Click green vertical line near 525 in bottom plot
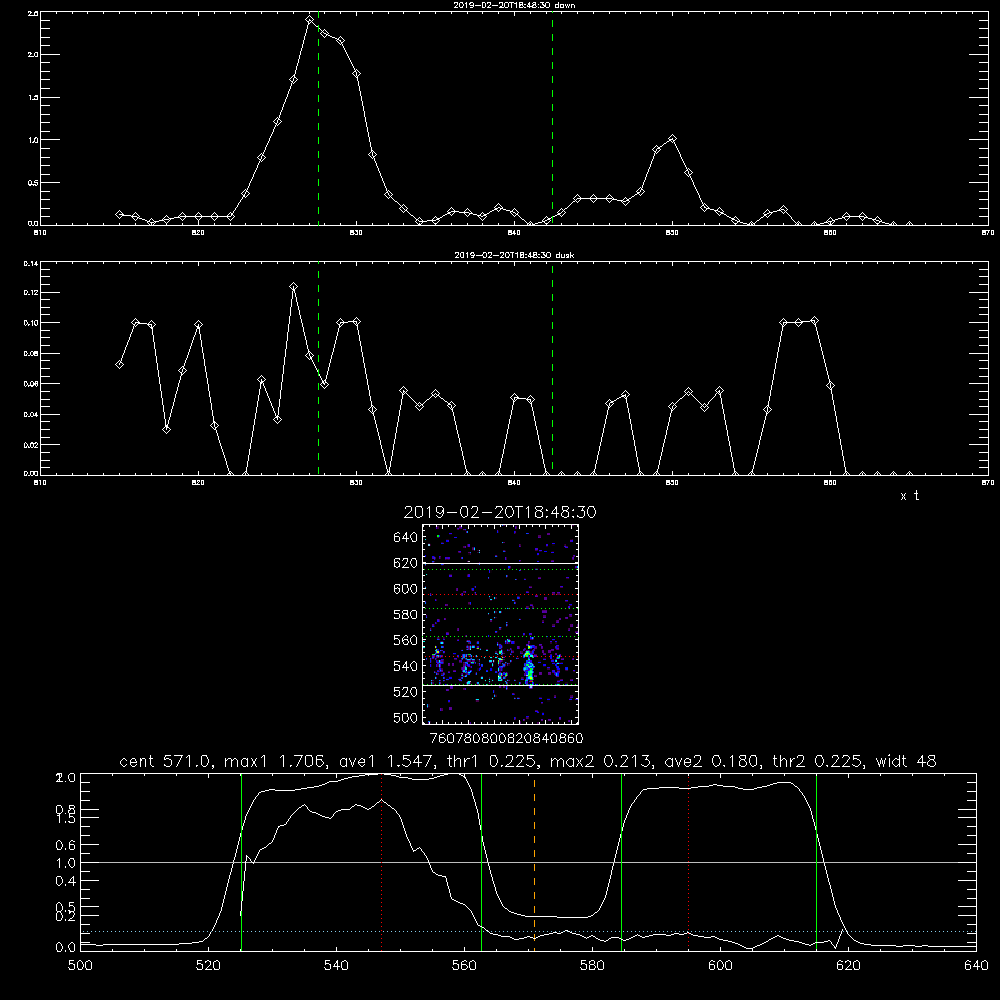Image resolution: width=1000 pixels, height=1000 pixels. coord(241,861)
